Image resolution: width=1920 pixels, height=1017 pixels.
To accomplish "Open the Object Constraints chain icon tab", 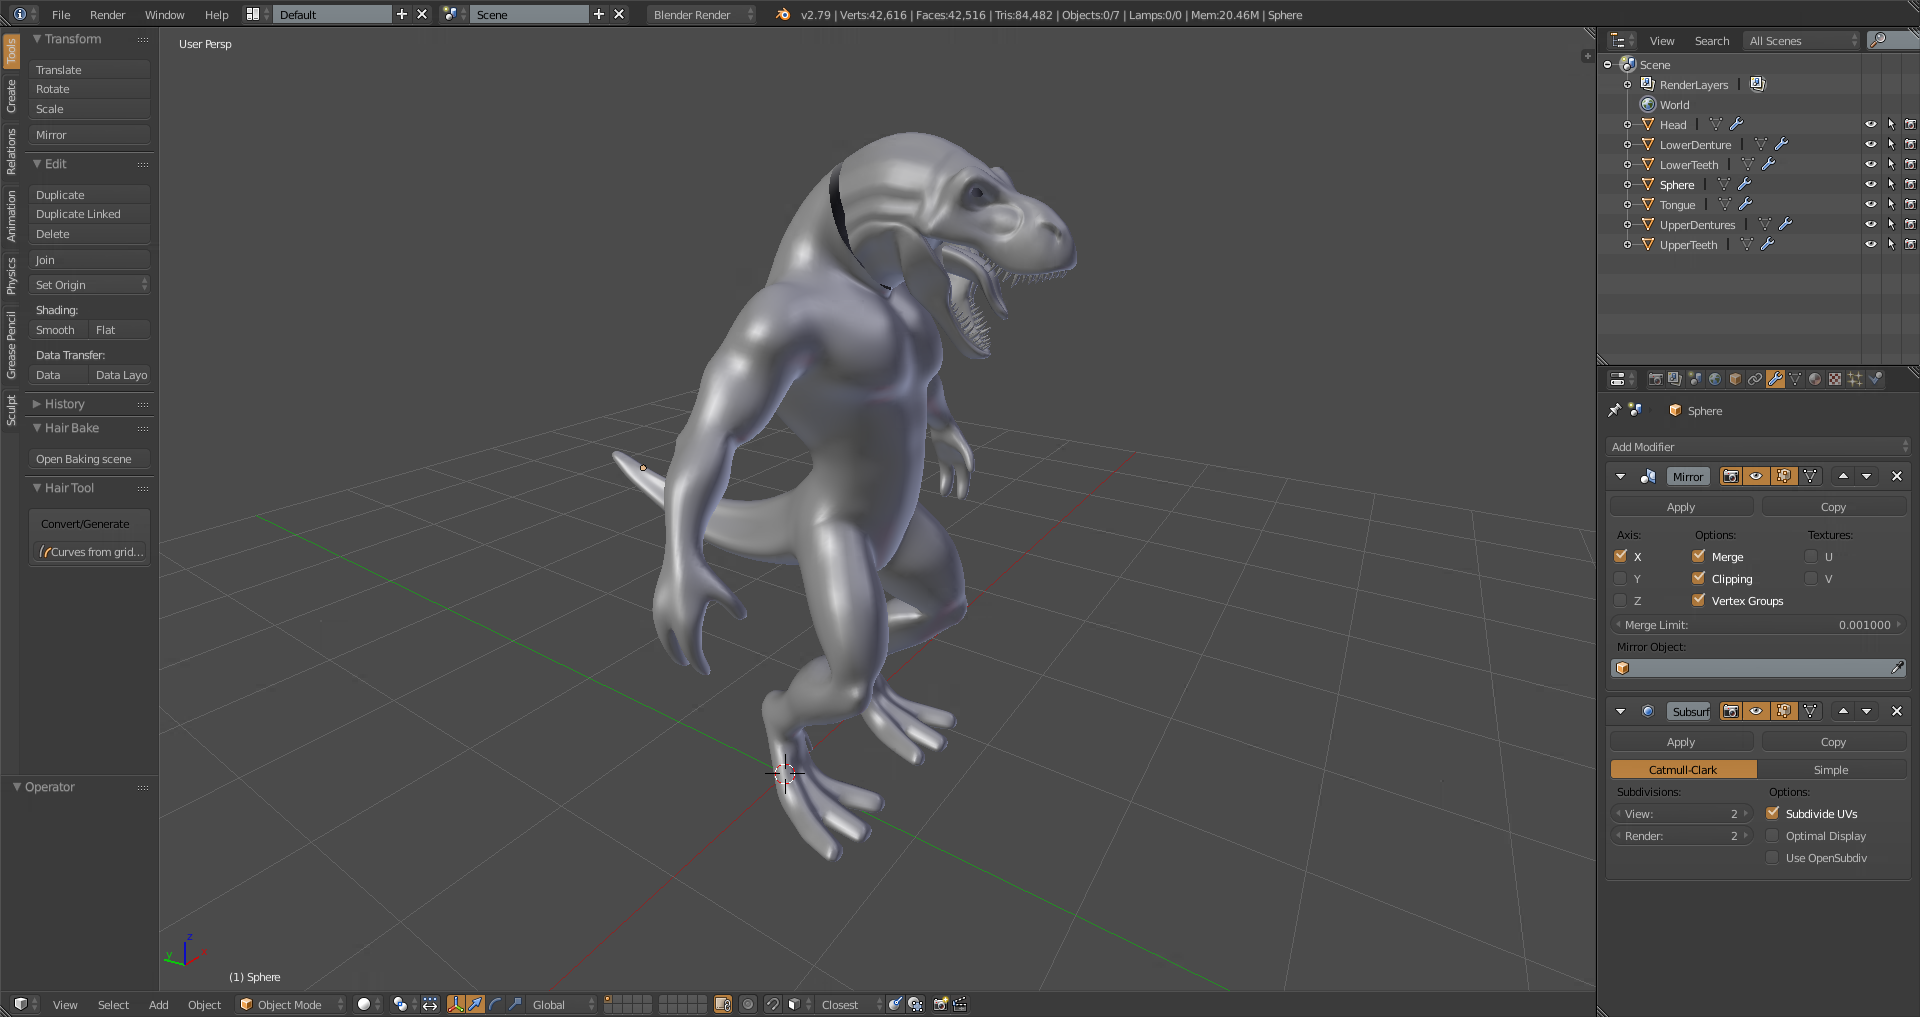I will 1755,379.
